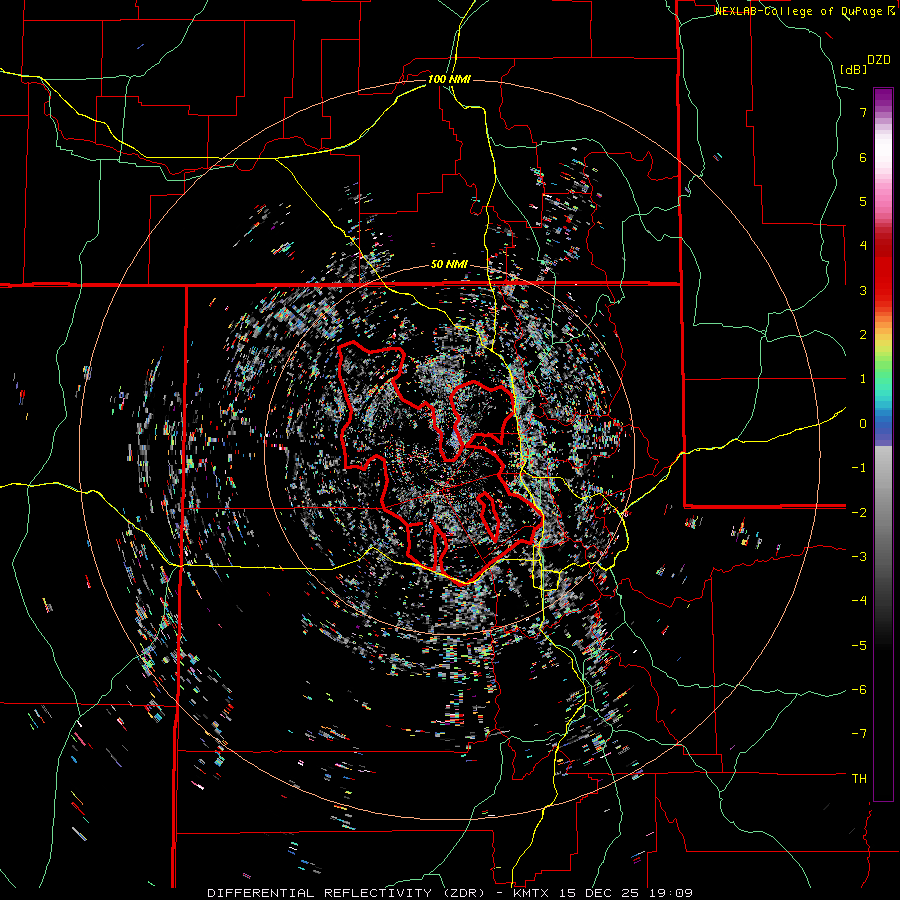Pick the yellow segment of the color bar
900x900 pixels.
pyautogui.click(x=883, y=344)
